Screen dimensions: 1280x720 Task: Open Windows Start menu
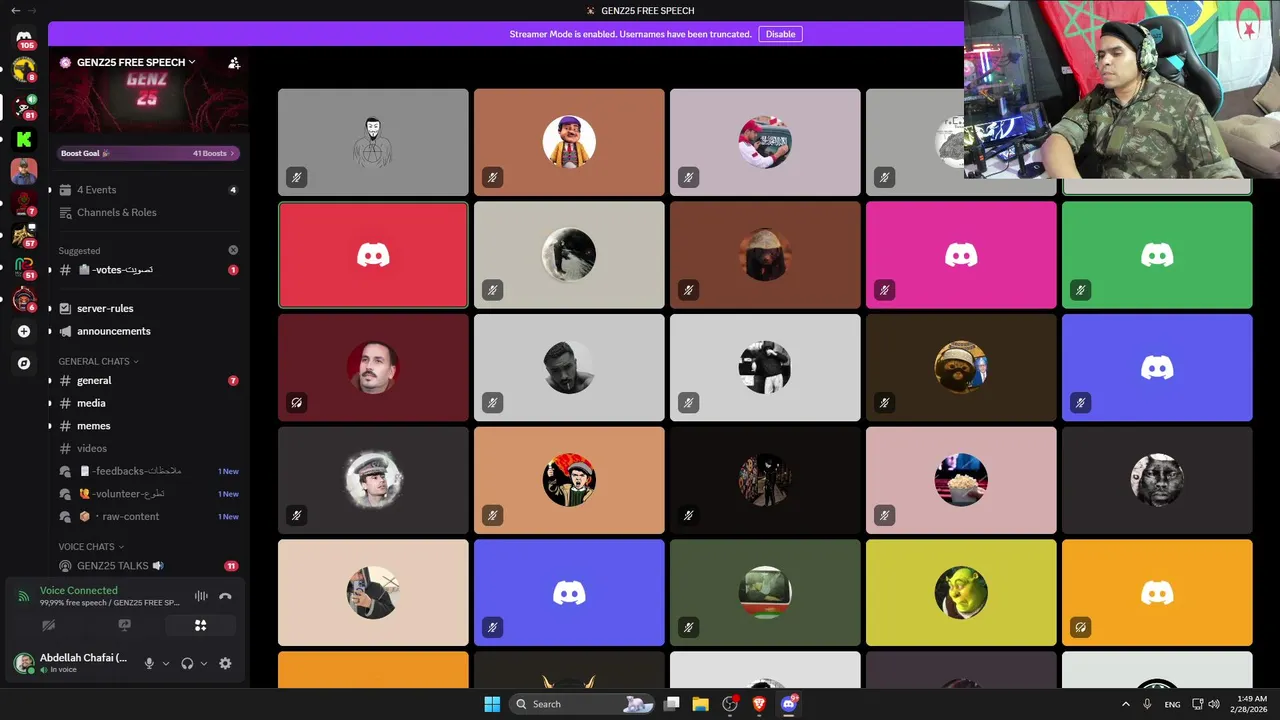[492, 704]
